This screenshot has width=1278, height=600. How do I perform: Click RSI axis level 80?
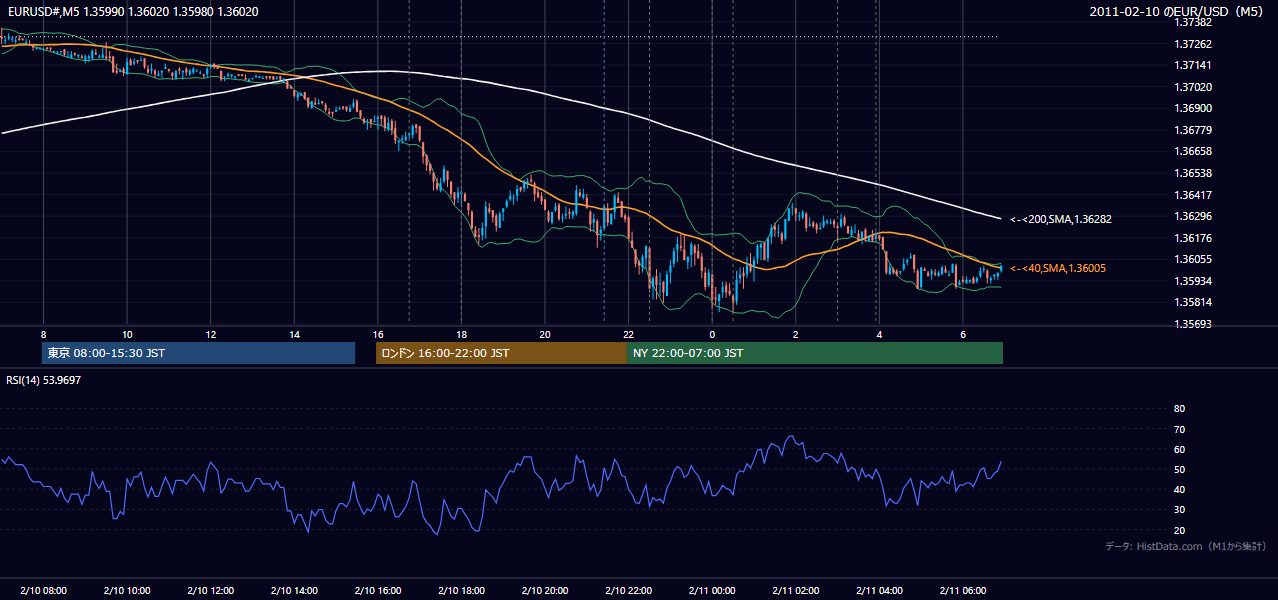click(x=1179, y=409)
